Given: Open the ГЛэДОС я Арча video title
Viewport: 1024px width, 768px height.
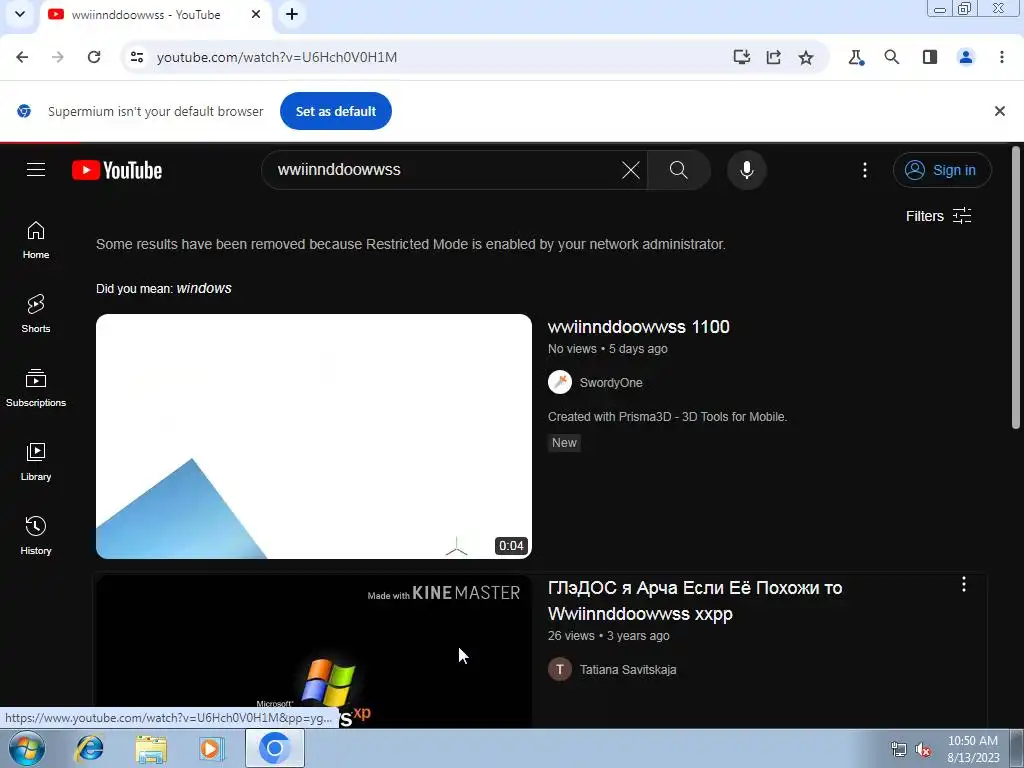Looking at the screenshot, I should tap(694, 601).
